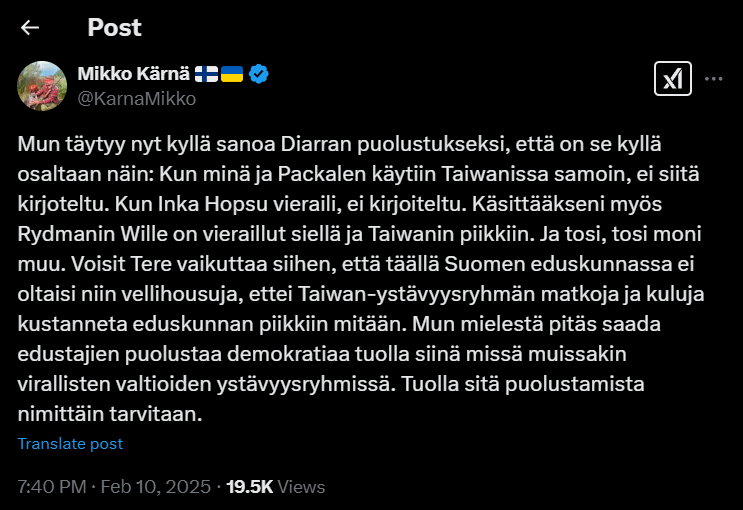Image resolution: width=743 pixels, height=510 pixels.
Task: Open the three-dot More options menu
Action: [713, 78]
